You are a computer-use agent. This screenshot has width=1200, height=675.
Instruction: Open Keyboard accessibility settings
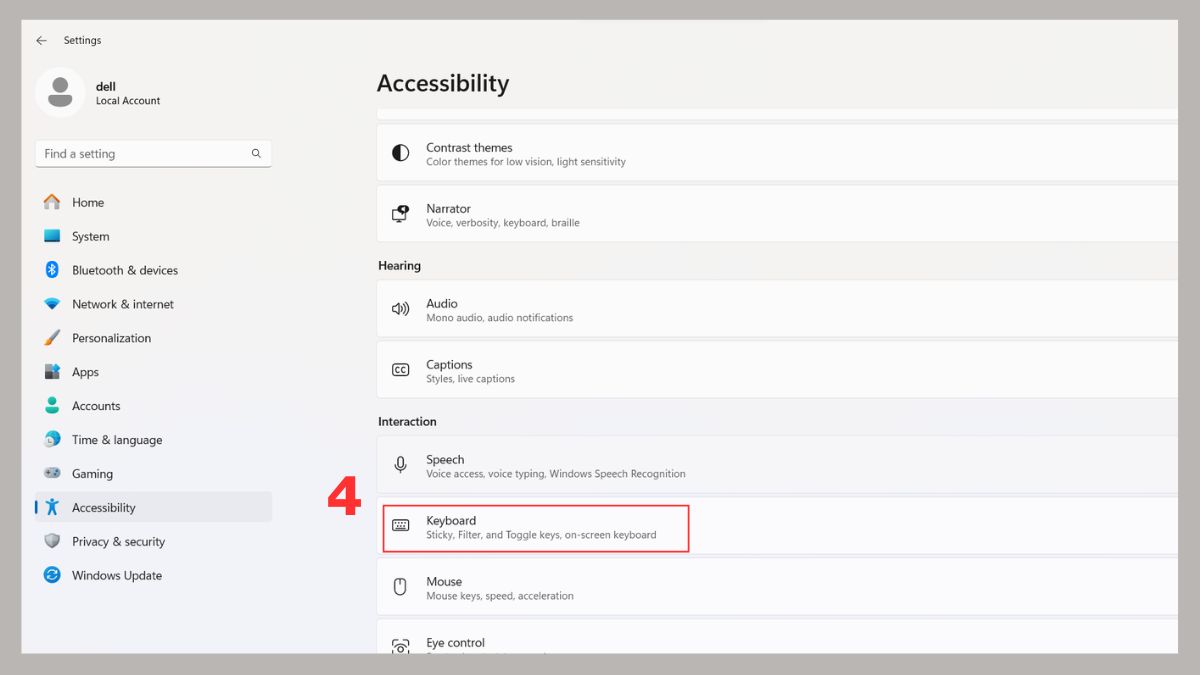(x=777, y=526)
